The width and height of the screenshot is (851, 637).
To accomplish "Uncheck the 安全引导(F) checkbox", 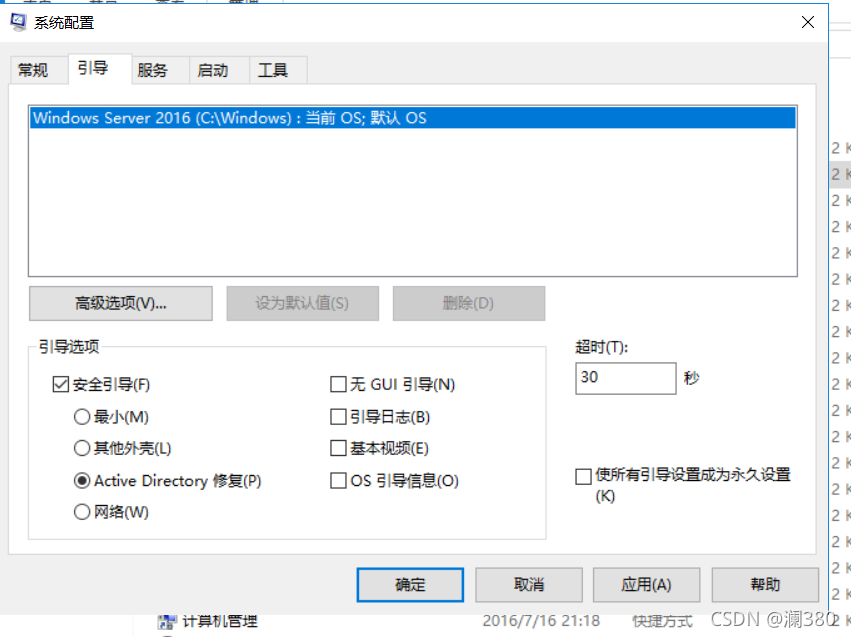I will pyautogui.click(x=61, y=385).
